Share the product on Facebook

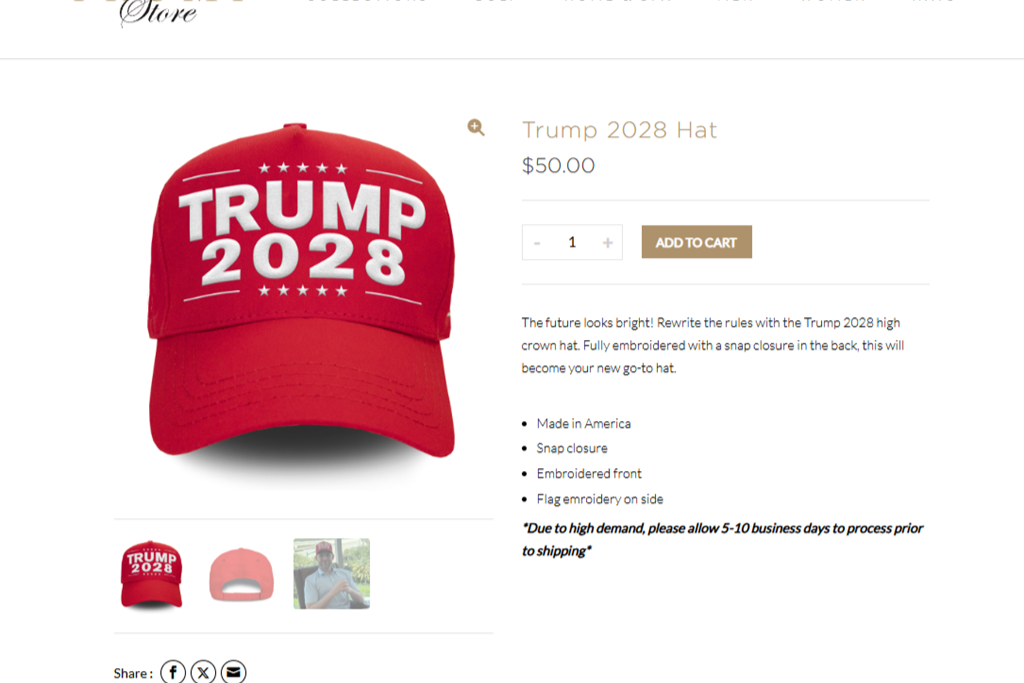click(x=173, y=672)
